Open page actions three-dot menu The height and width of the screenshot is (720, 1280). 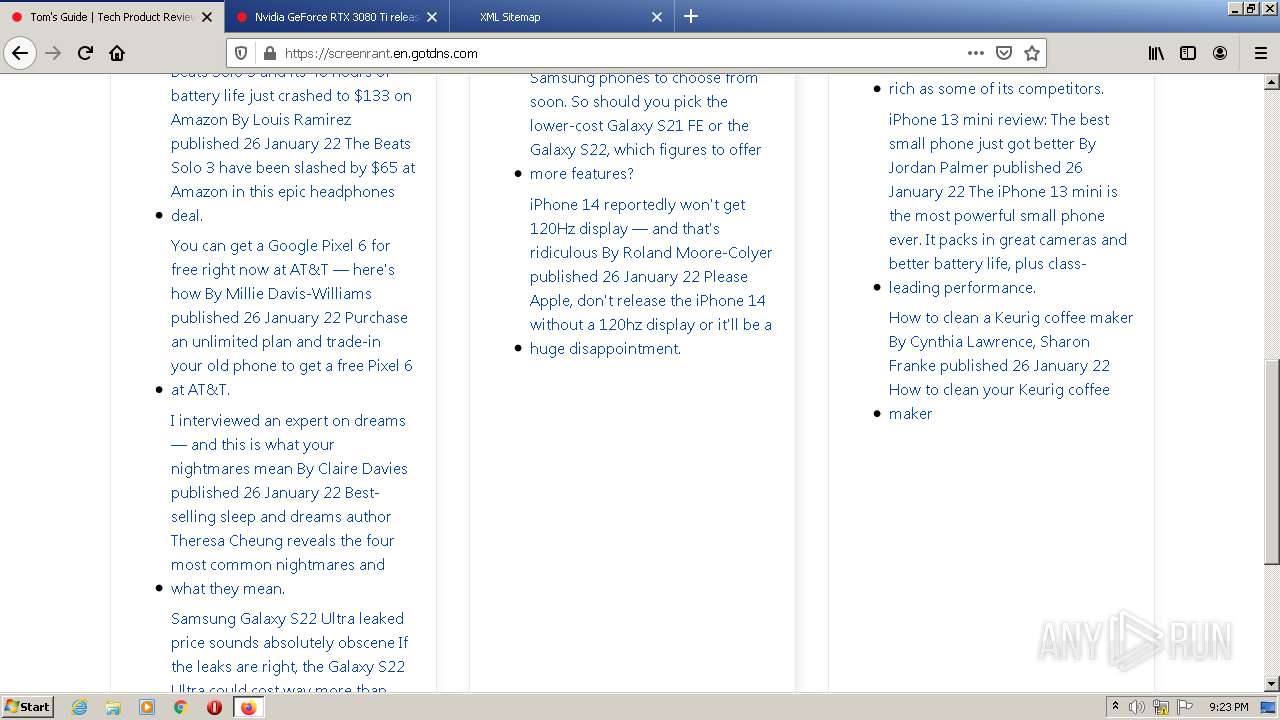click(x=976, y=53)
